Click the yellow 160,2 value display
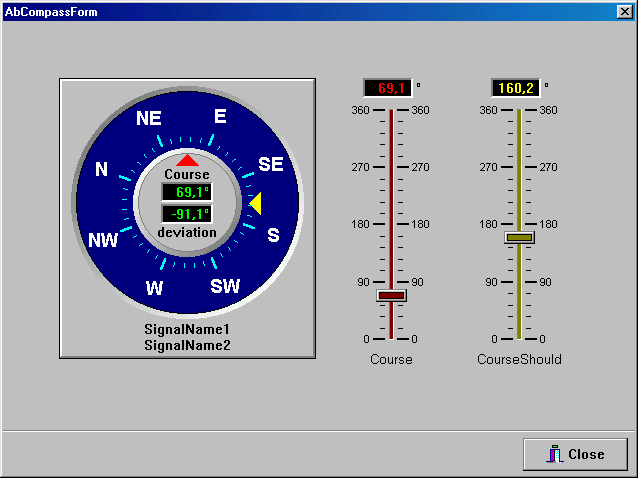The height and width of the screenshot is (478, 638). point(516,88)
